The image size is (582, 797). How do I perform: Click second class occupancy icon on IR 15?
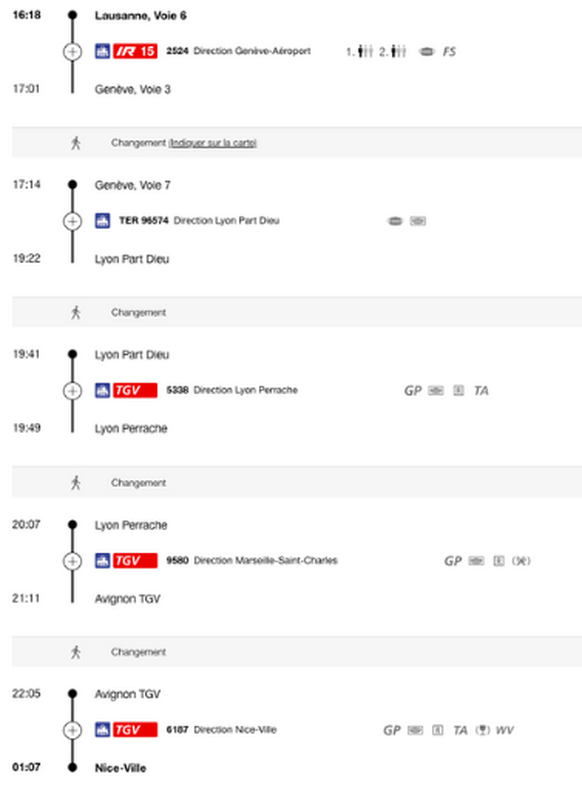tap(393, 51)
